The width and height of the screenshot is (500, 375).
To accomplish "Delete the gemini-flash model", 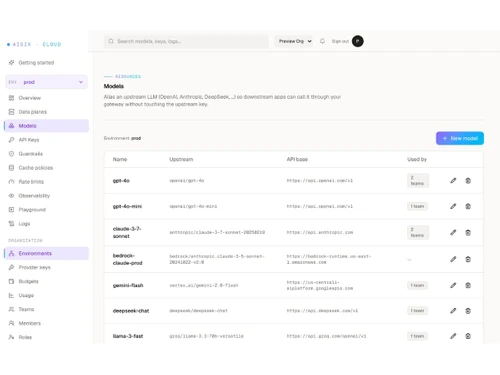I will [468, 285].
